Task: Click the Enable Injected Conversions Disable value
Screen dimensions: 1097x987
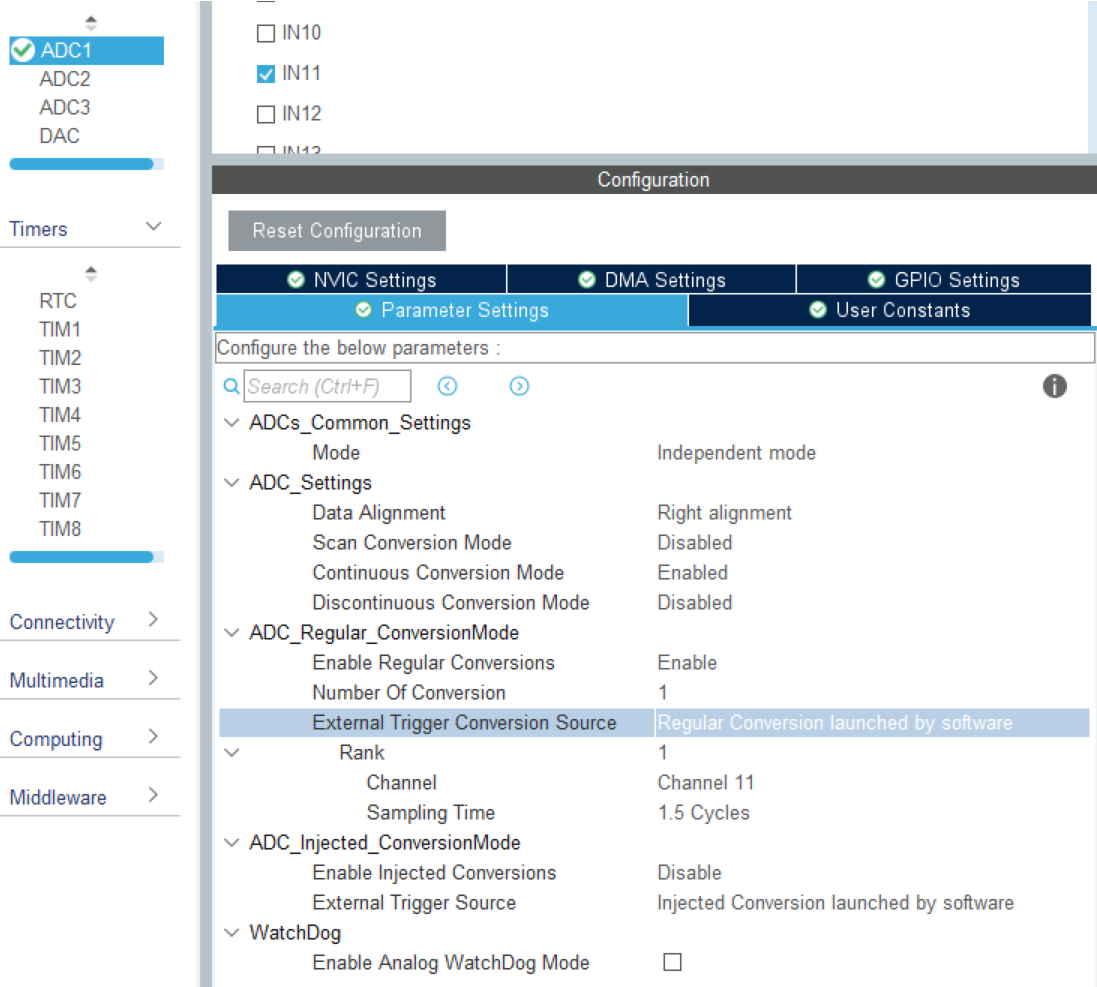Action: coord(689,873)
